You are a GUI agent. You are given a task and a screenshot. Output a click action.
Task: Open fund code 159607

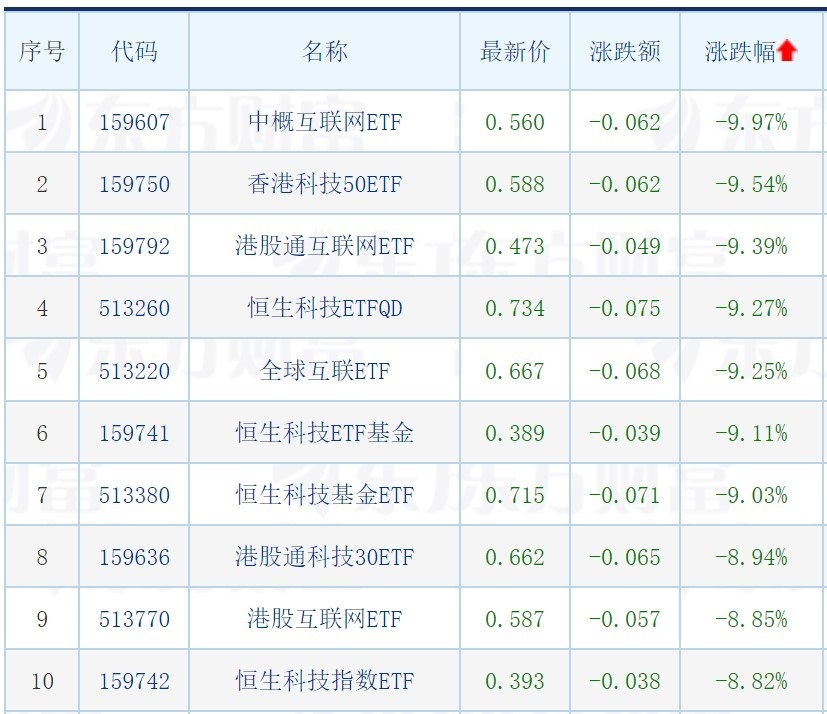coord(134,122)
